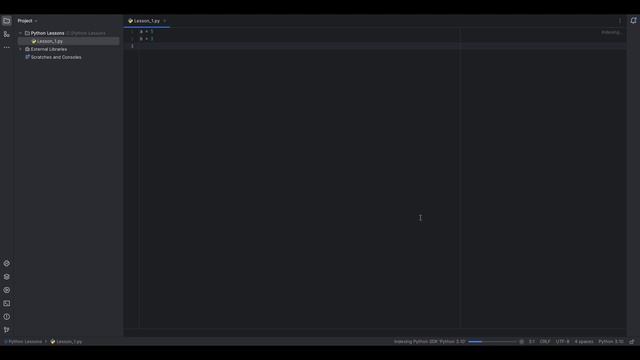
Task: Open the Project view dropdown
Action: tap(27, 21)
